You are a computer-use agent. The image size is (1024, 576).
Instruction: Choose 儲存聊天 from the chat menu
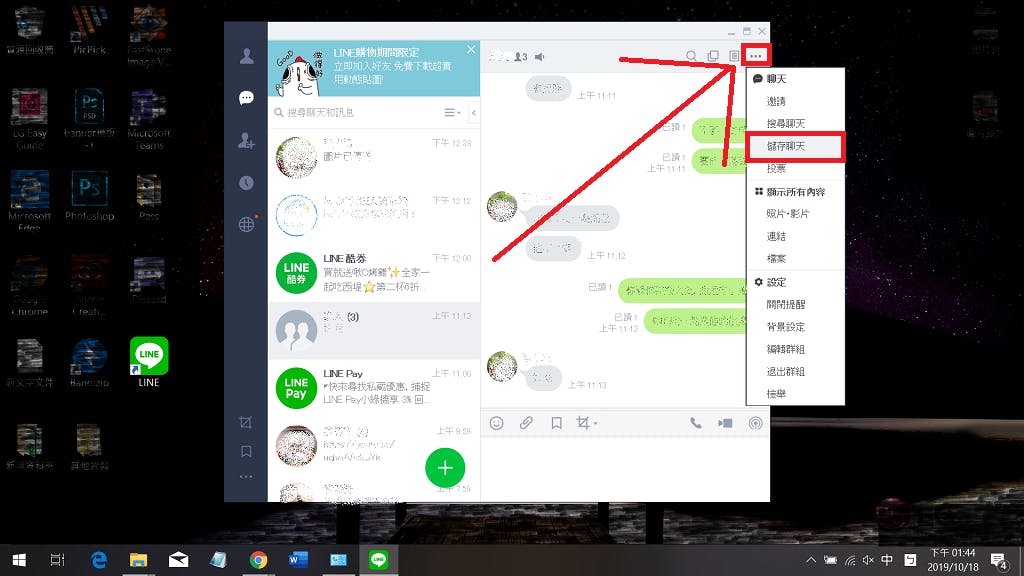pos(795,146)
